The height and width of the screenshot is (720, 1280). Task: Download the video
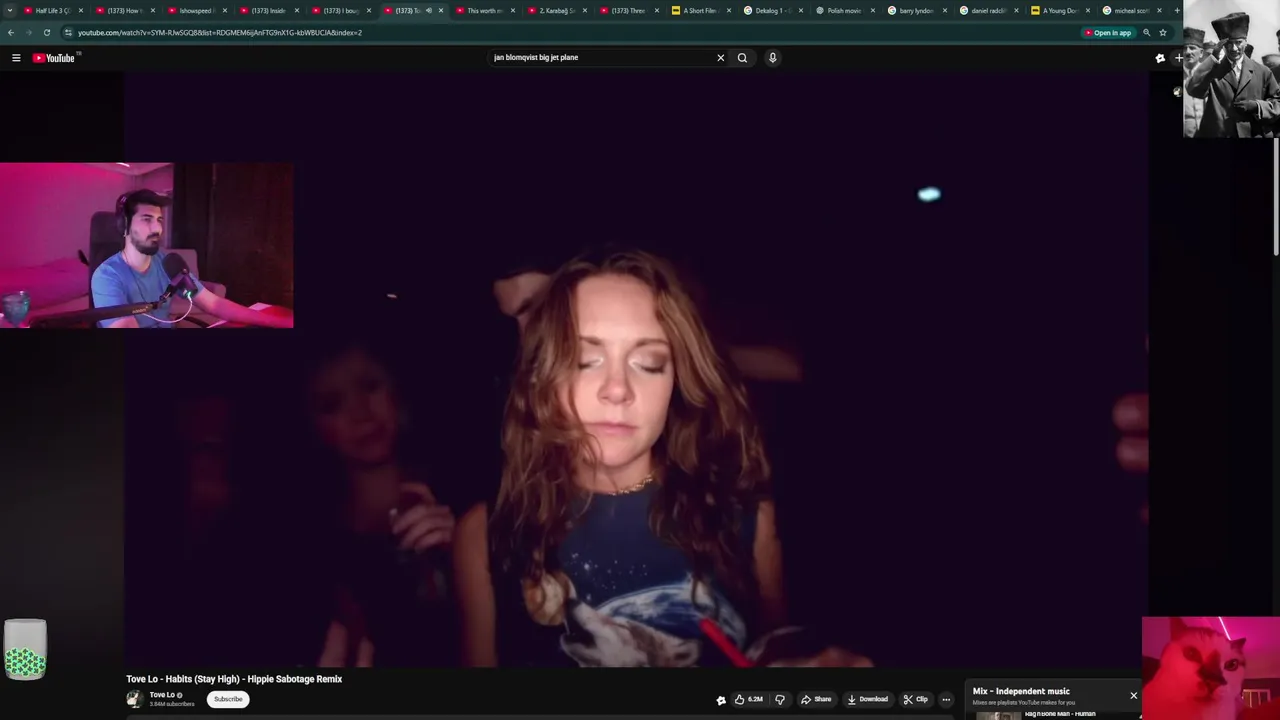click(867, 699)
